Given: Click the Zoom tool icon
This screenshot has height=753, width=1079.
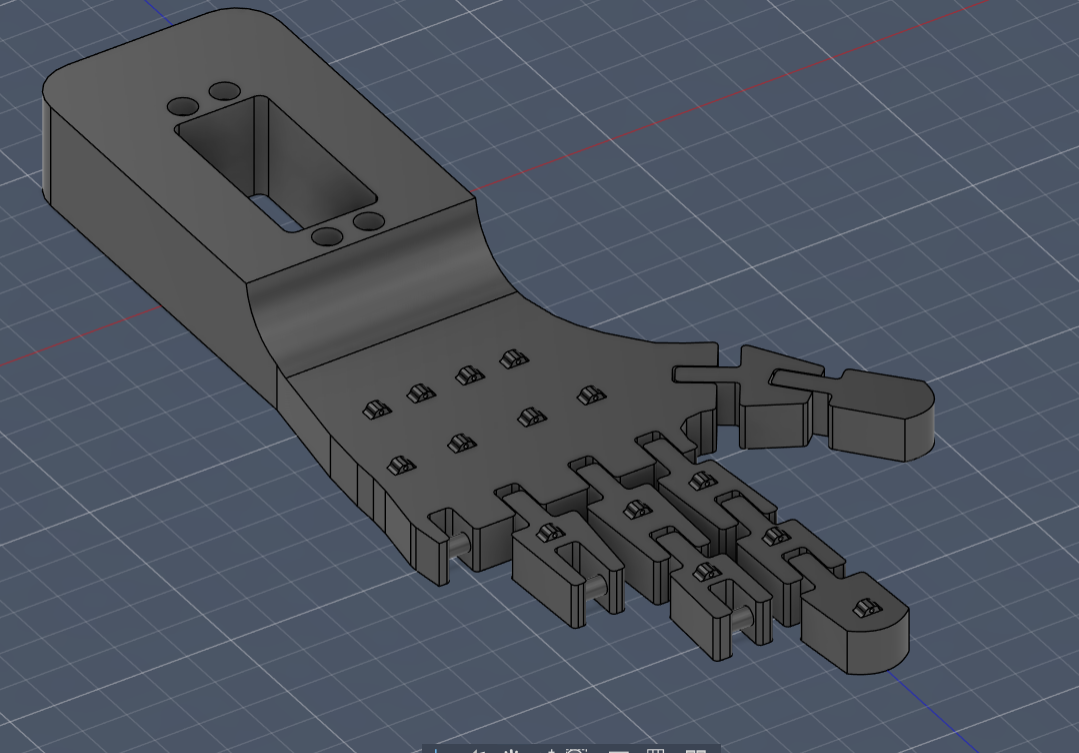Looking at the screenshot, I should (549, 750).
